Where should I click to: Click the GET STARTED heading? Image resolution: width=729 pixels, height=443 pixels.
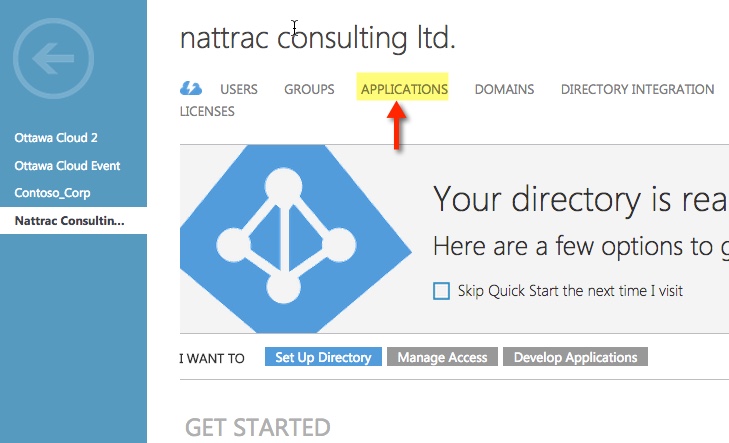(x=258, y=427)
